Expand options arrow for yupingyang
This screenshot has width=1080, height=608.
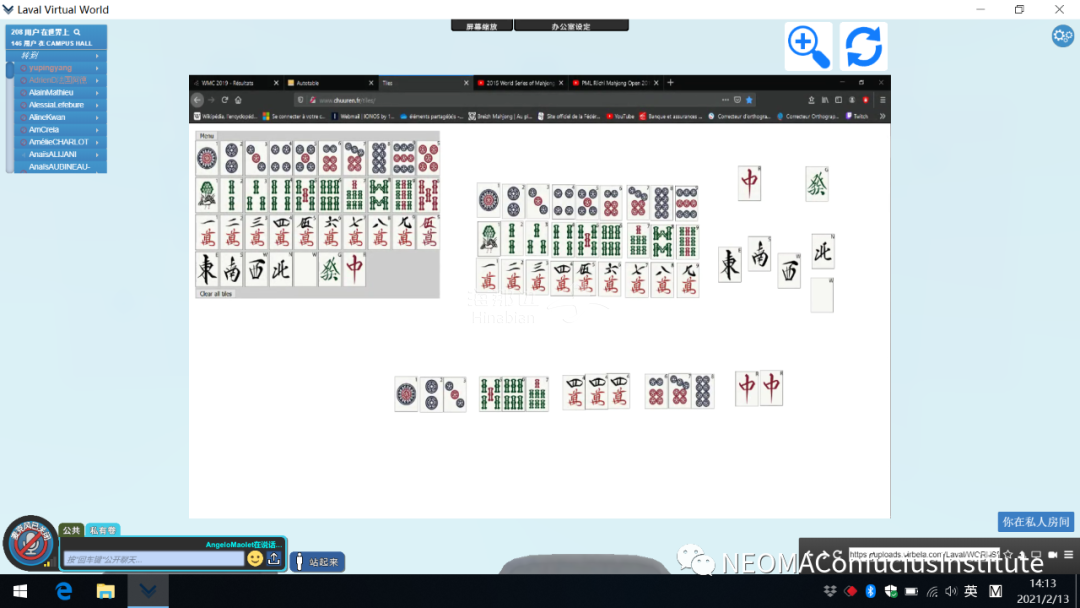point(97,68)
